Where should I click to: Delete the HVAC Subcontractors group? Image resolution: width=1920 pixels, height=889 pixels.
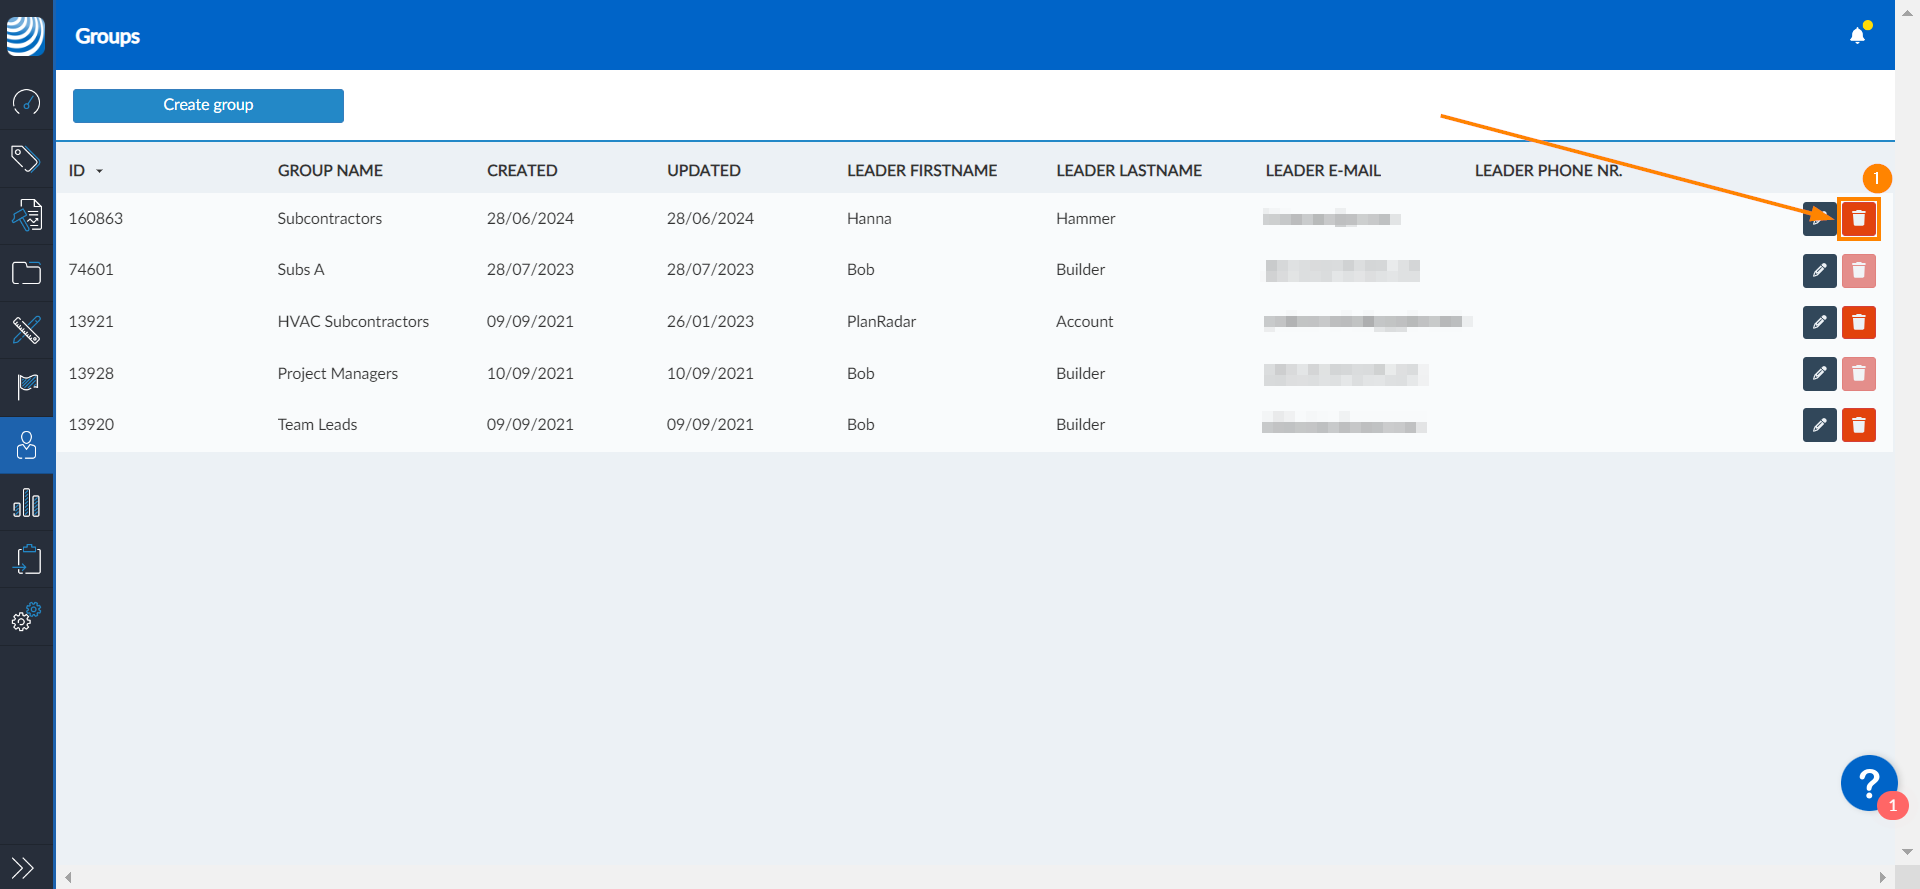coord(1859,323)
